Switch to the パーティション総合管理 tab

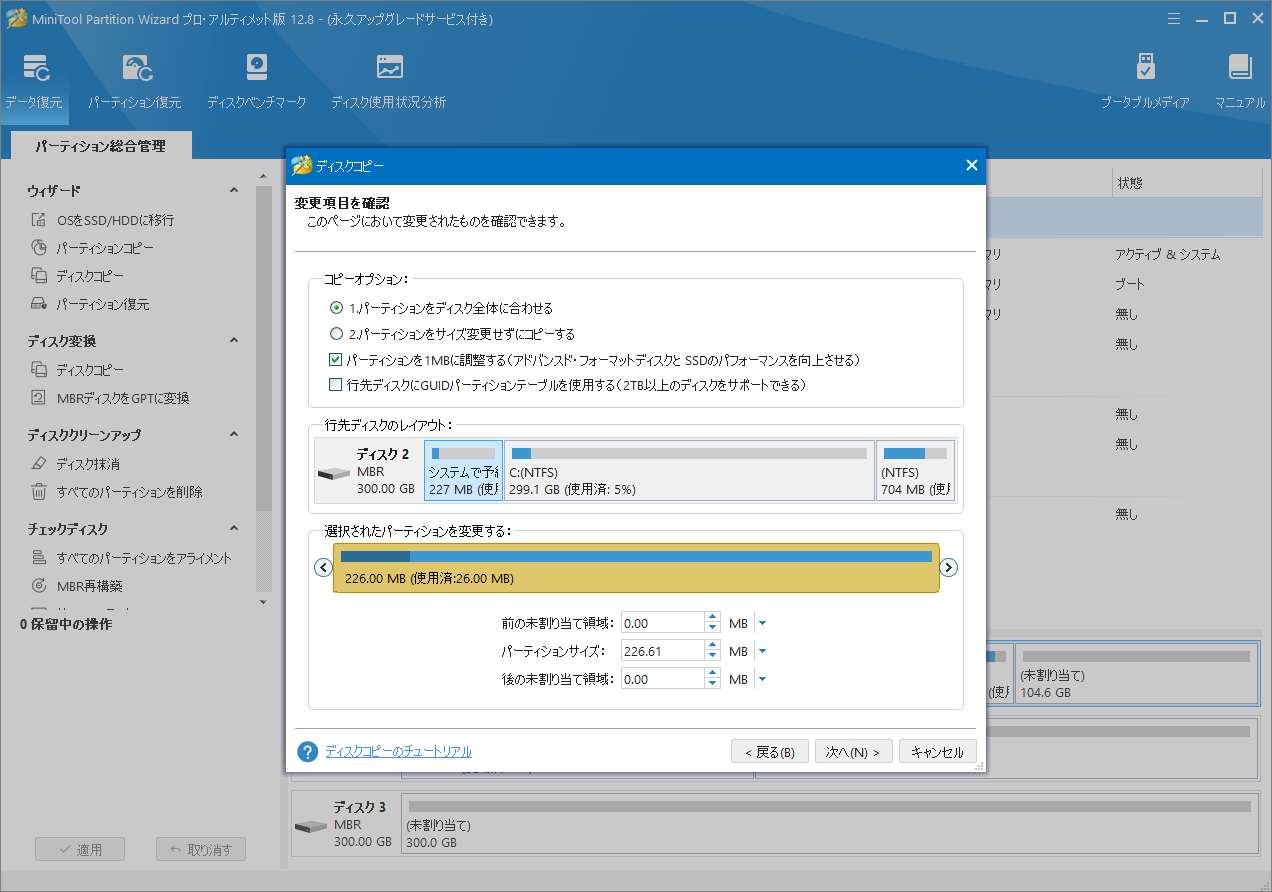[x=101, y=146]
